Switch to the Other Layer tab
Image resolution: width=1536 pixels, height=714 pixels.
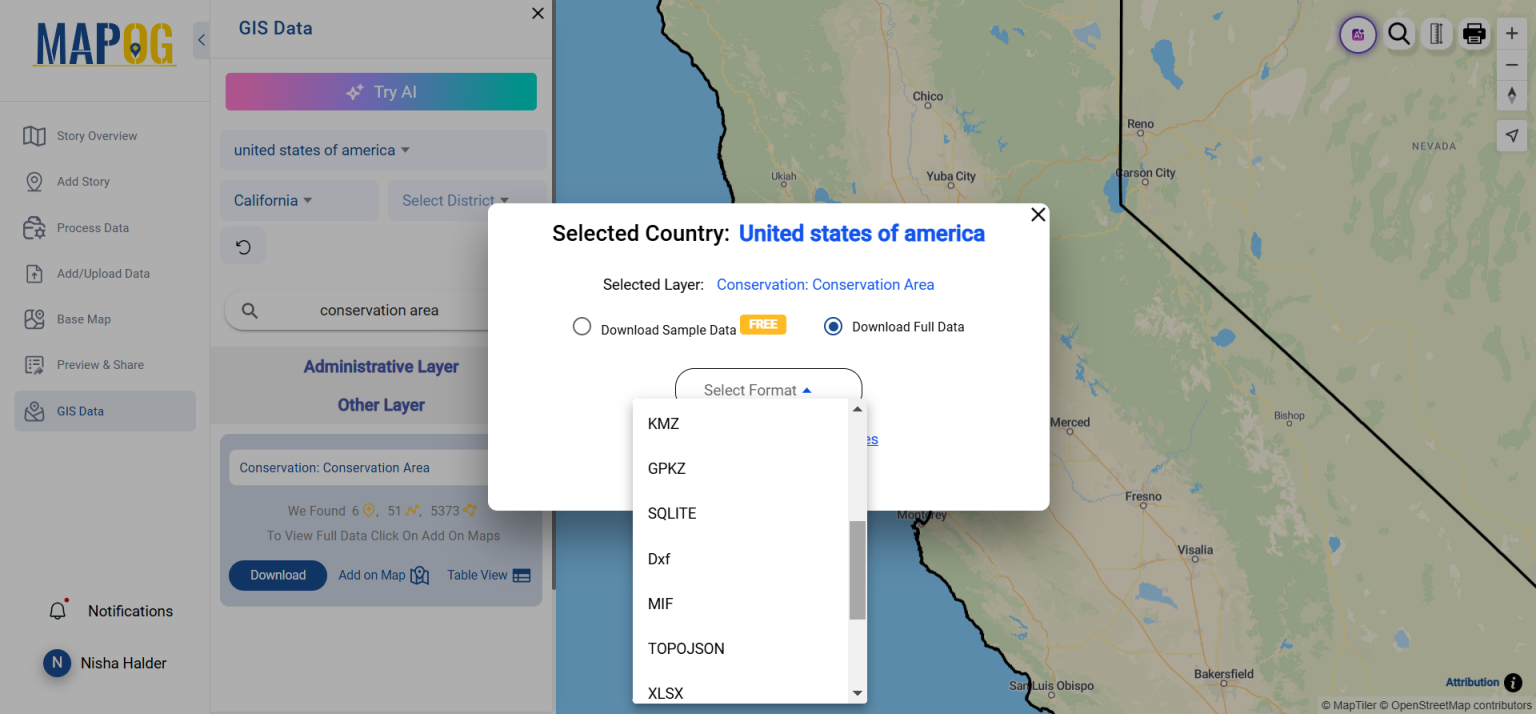point(381,404)
